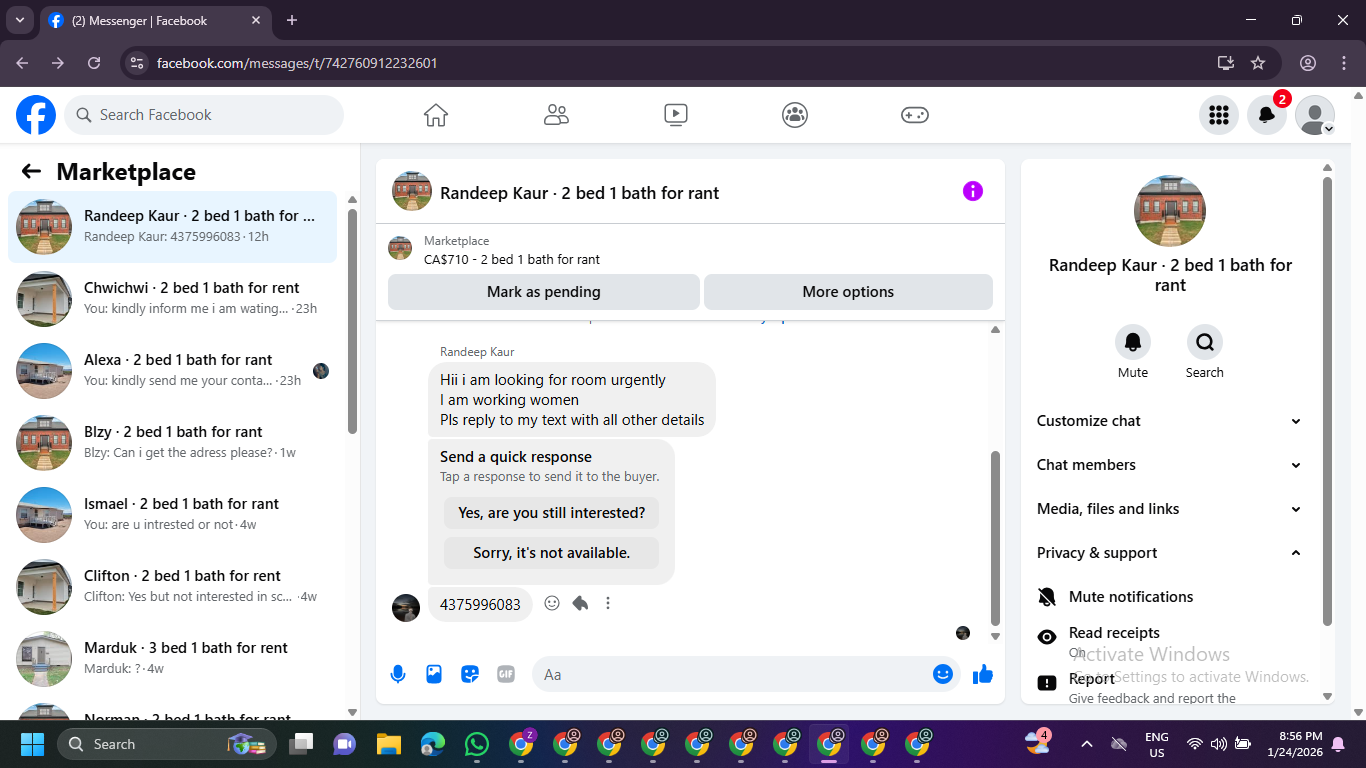Open Task View in the taskbar

301,744
